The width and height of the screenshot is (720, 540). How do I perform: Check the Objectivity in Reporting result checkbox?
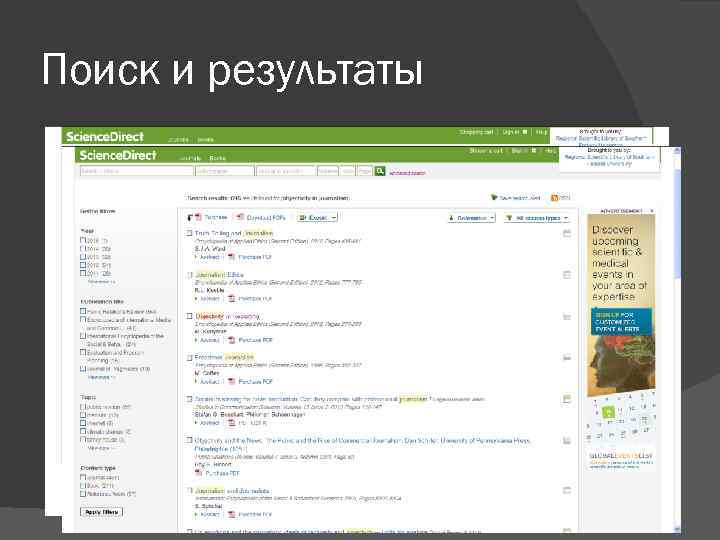point(189,316)
